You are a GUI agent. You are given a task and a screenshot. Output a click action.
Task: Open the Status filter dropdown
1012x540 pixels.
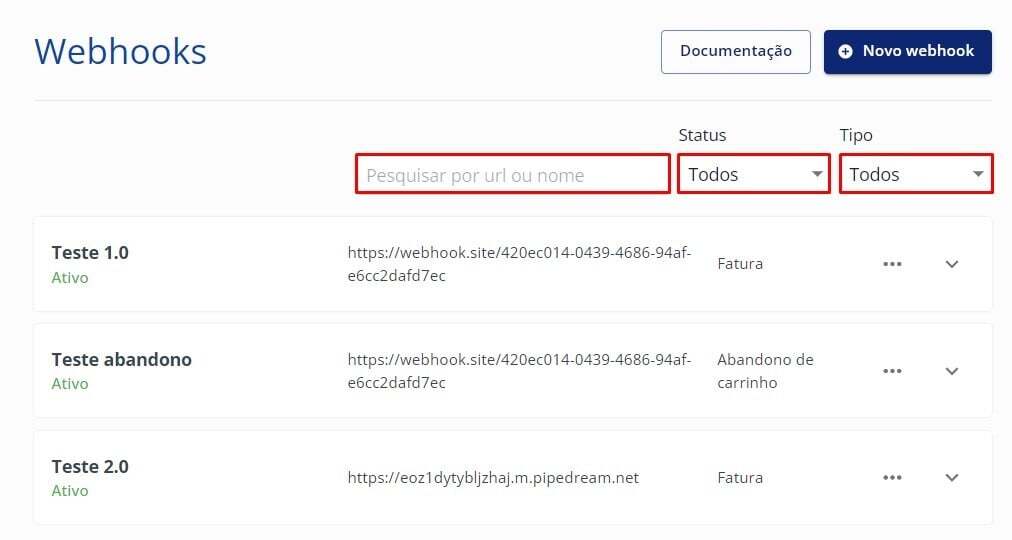754,174
